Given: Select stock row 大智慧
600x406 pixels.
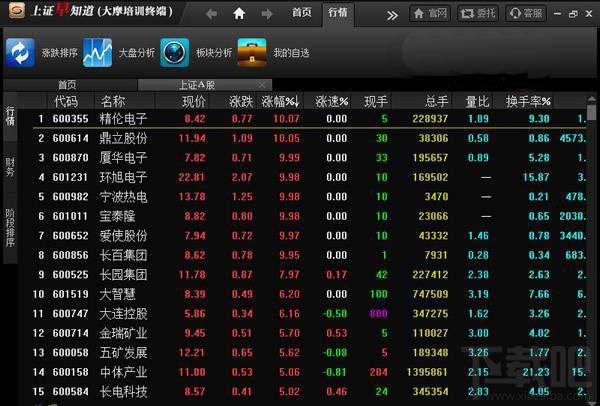Looking at the screenshot, I should click(x=309, y=294).
